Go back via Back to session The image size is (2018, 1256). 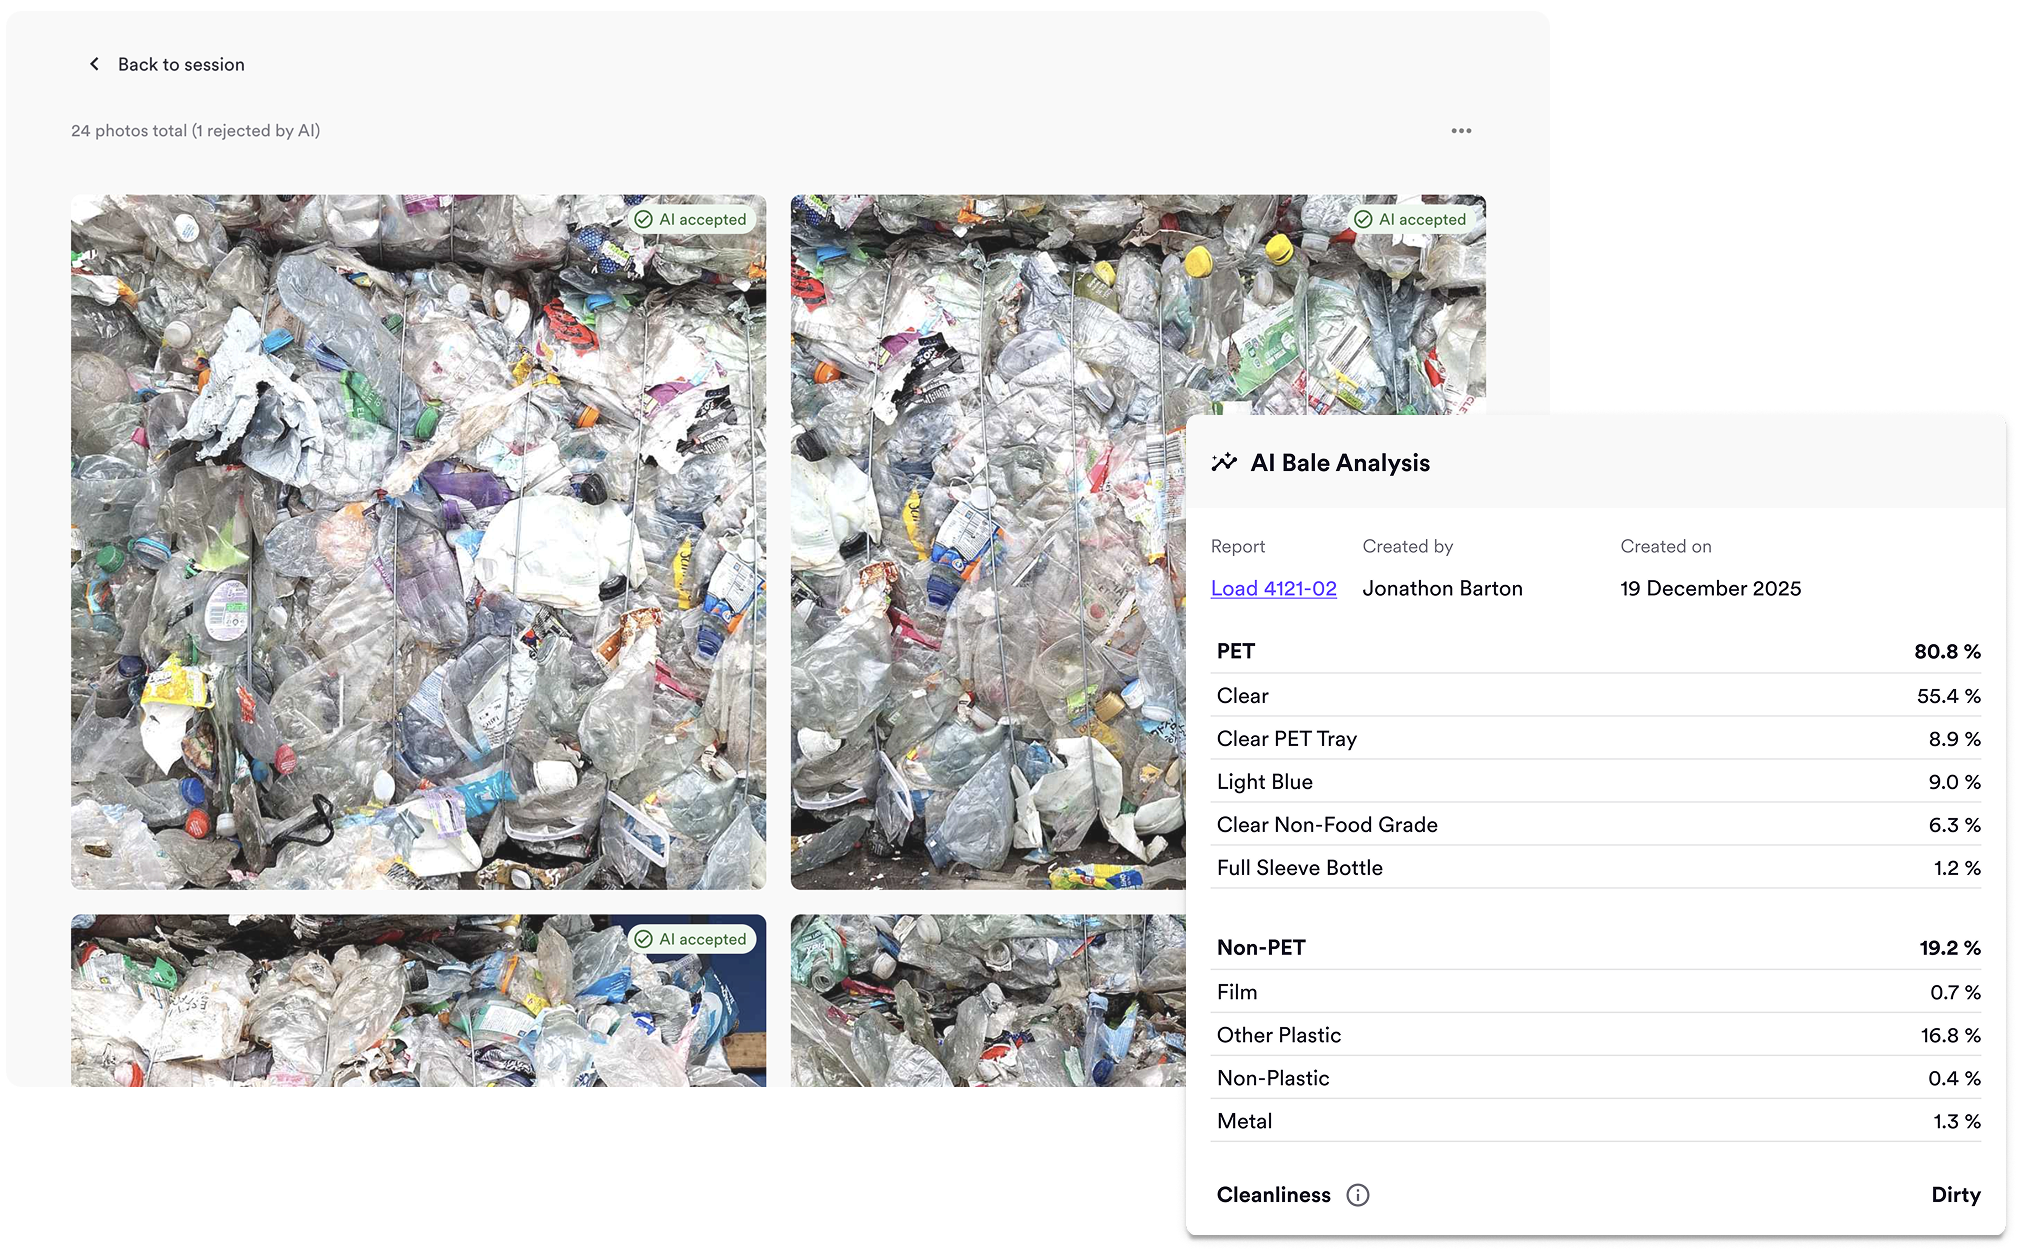(181, 64)
